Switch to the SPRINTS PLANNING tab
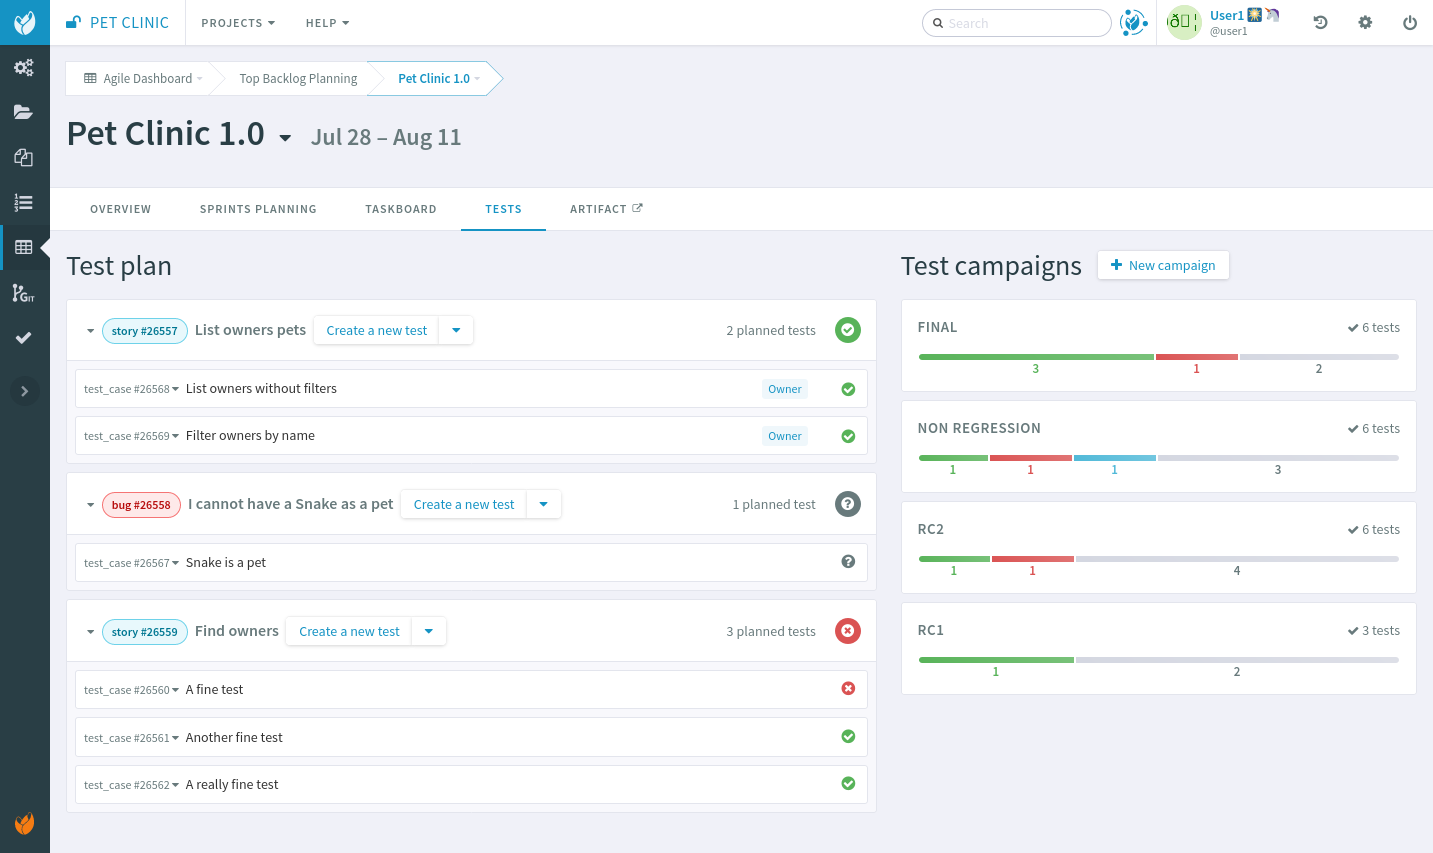The height and width of the screenshot is (853, 1433). (x=258, y=209)
